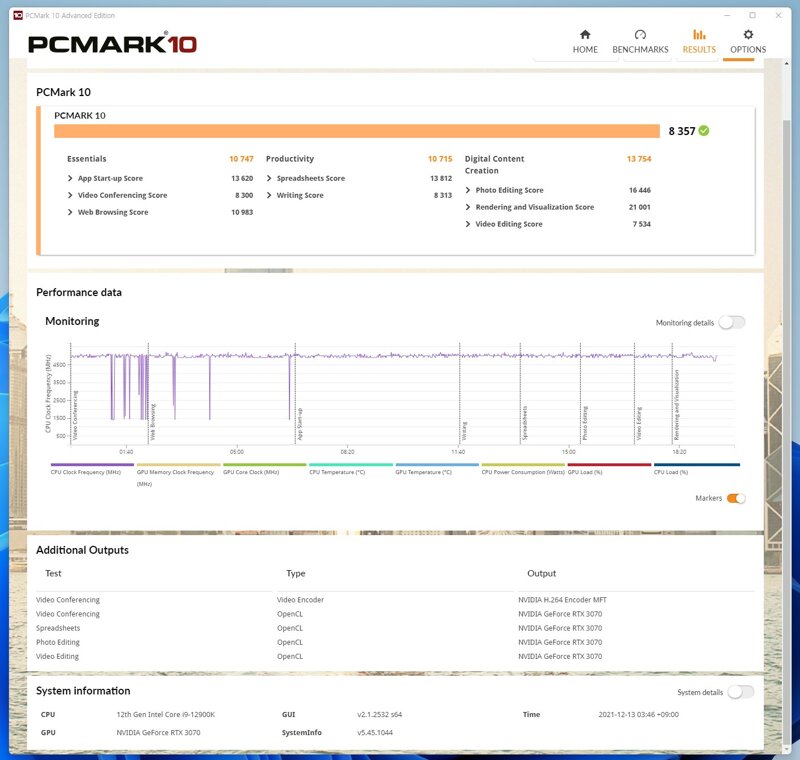This screenshot has width=800, height=760.
Task: Go to the HOME section
Action: coord(585,42)
